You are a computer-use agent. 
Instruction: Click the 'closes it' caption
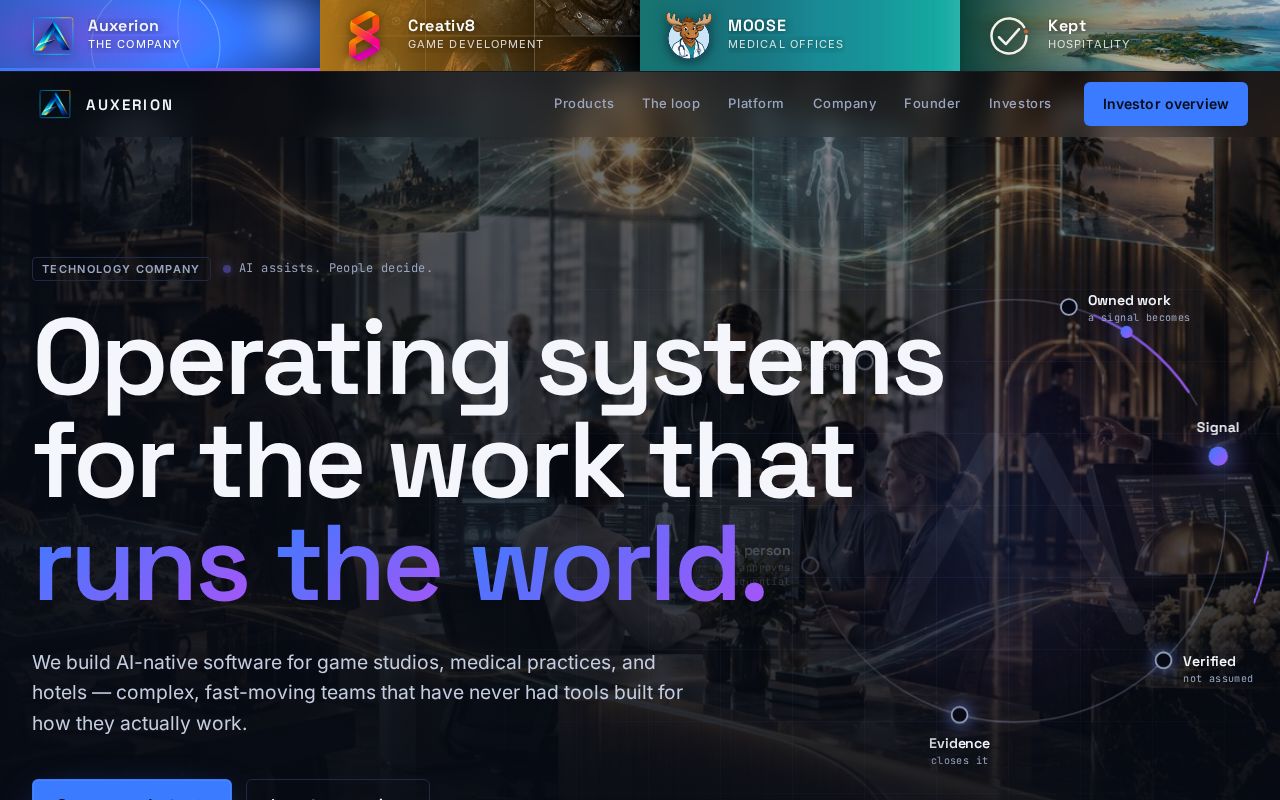(x=959, y=761)
